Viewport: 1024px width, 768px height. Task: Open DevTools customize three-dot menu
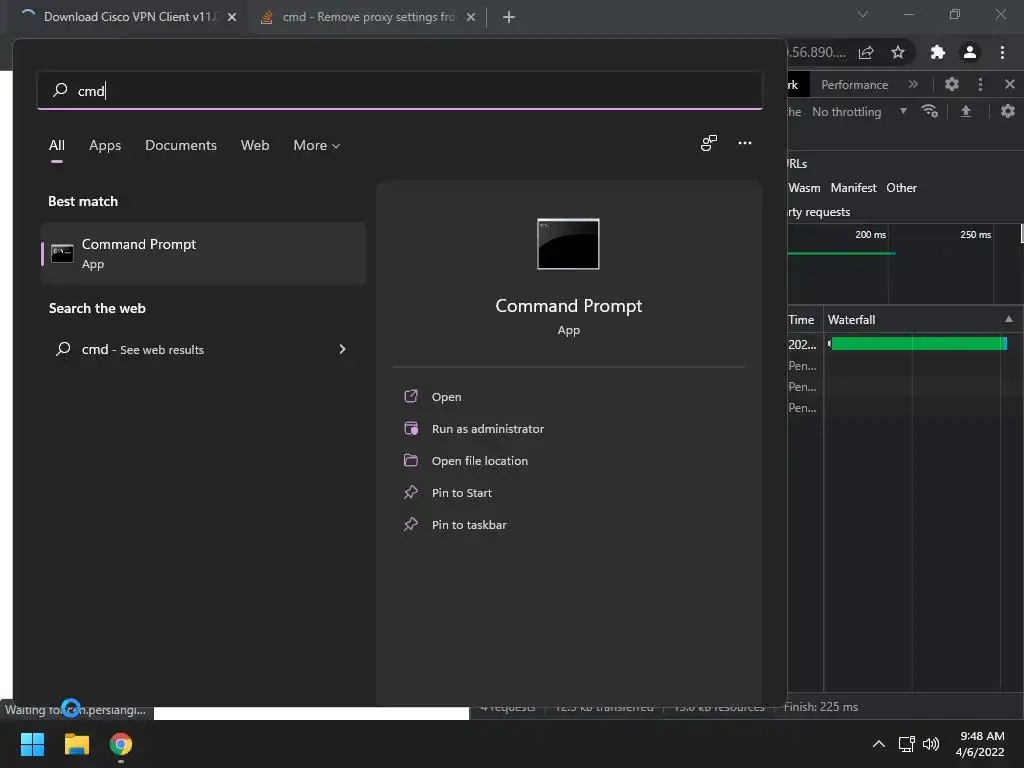(980, 84)
